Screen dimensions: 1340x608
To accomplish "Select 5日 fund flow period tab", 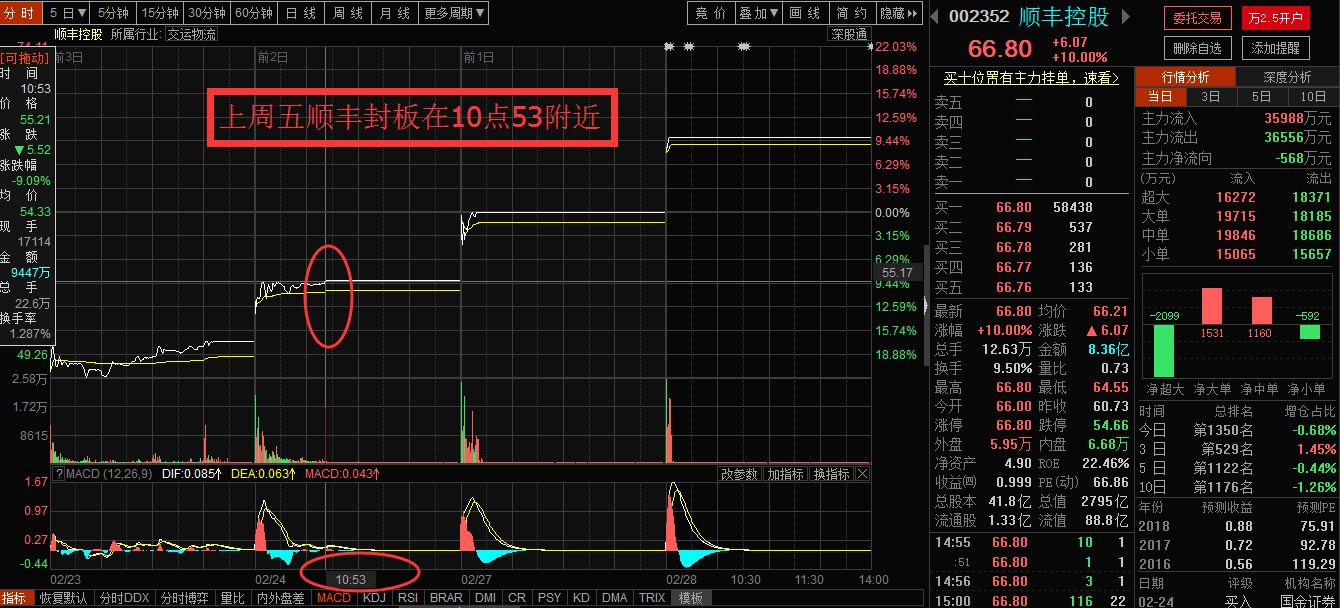I will [1262, 97].
